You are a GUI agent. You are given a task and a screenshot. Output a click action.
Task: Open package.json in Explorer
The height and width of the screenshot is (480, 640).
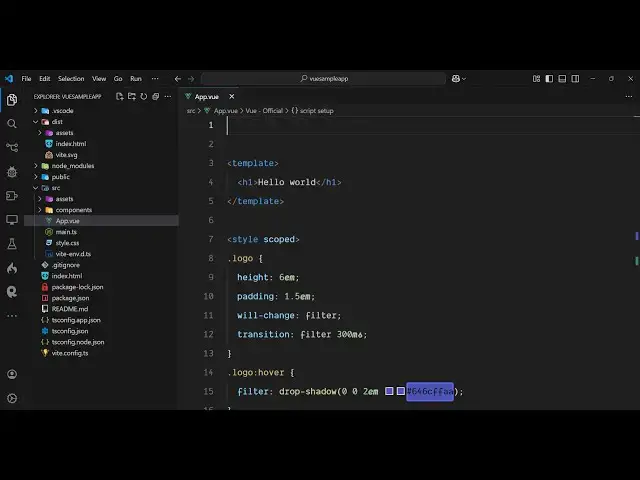coord(70,298)
